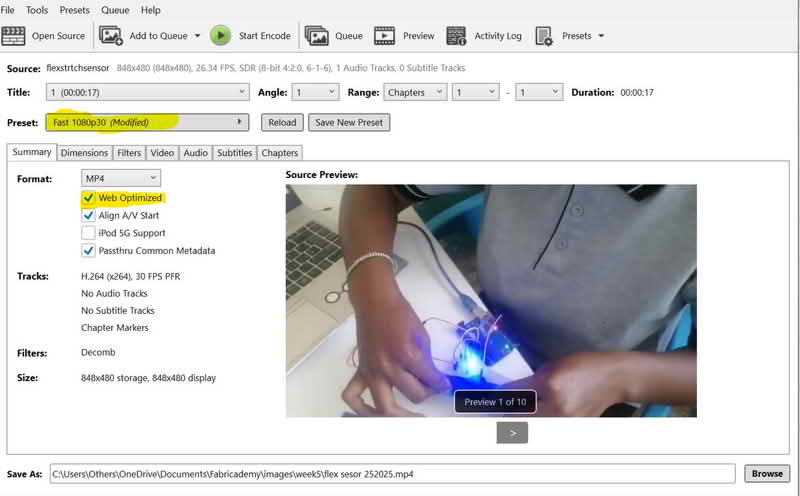800x496 pixels.
Task: Click the Open Source film icon
Action: click(14, 36)
